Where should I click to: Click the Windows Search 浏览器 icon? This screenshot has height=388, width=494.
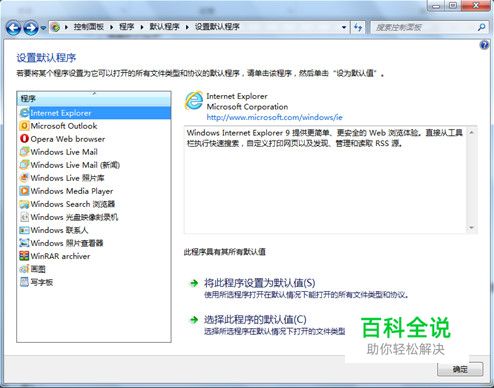24,204
